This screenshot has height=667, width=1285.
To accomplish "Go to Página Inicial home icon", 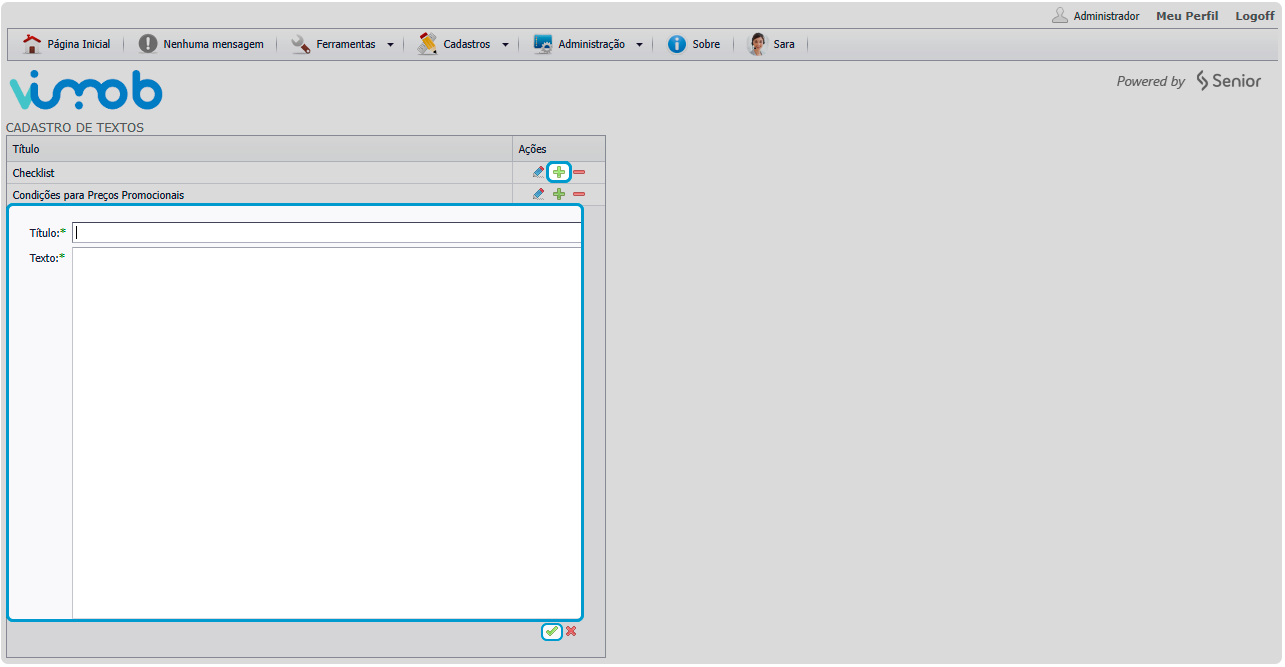I will (32, 44).
